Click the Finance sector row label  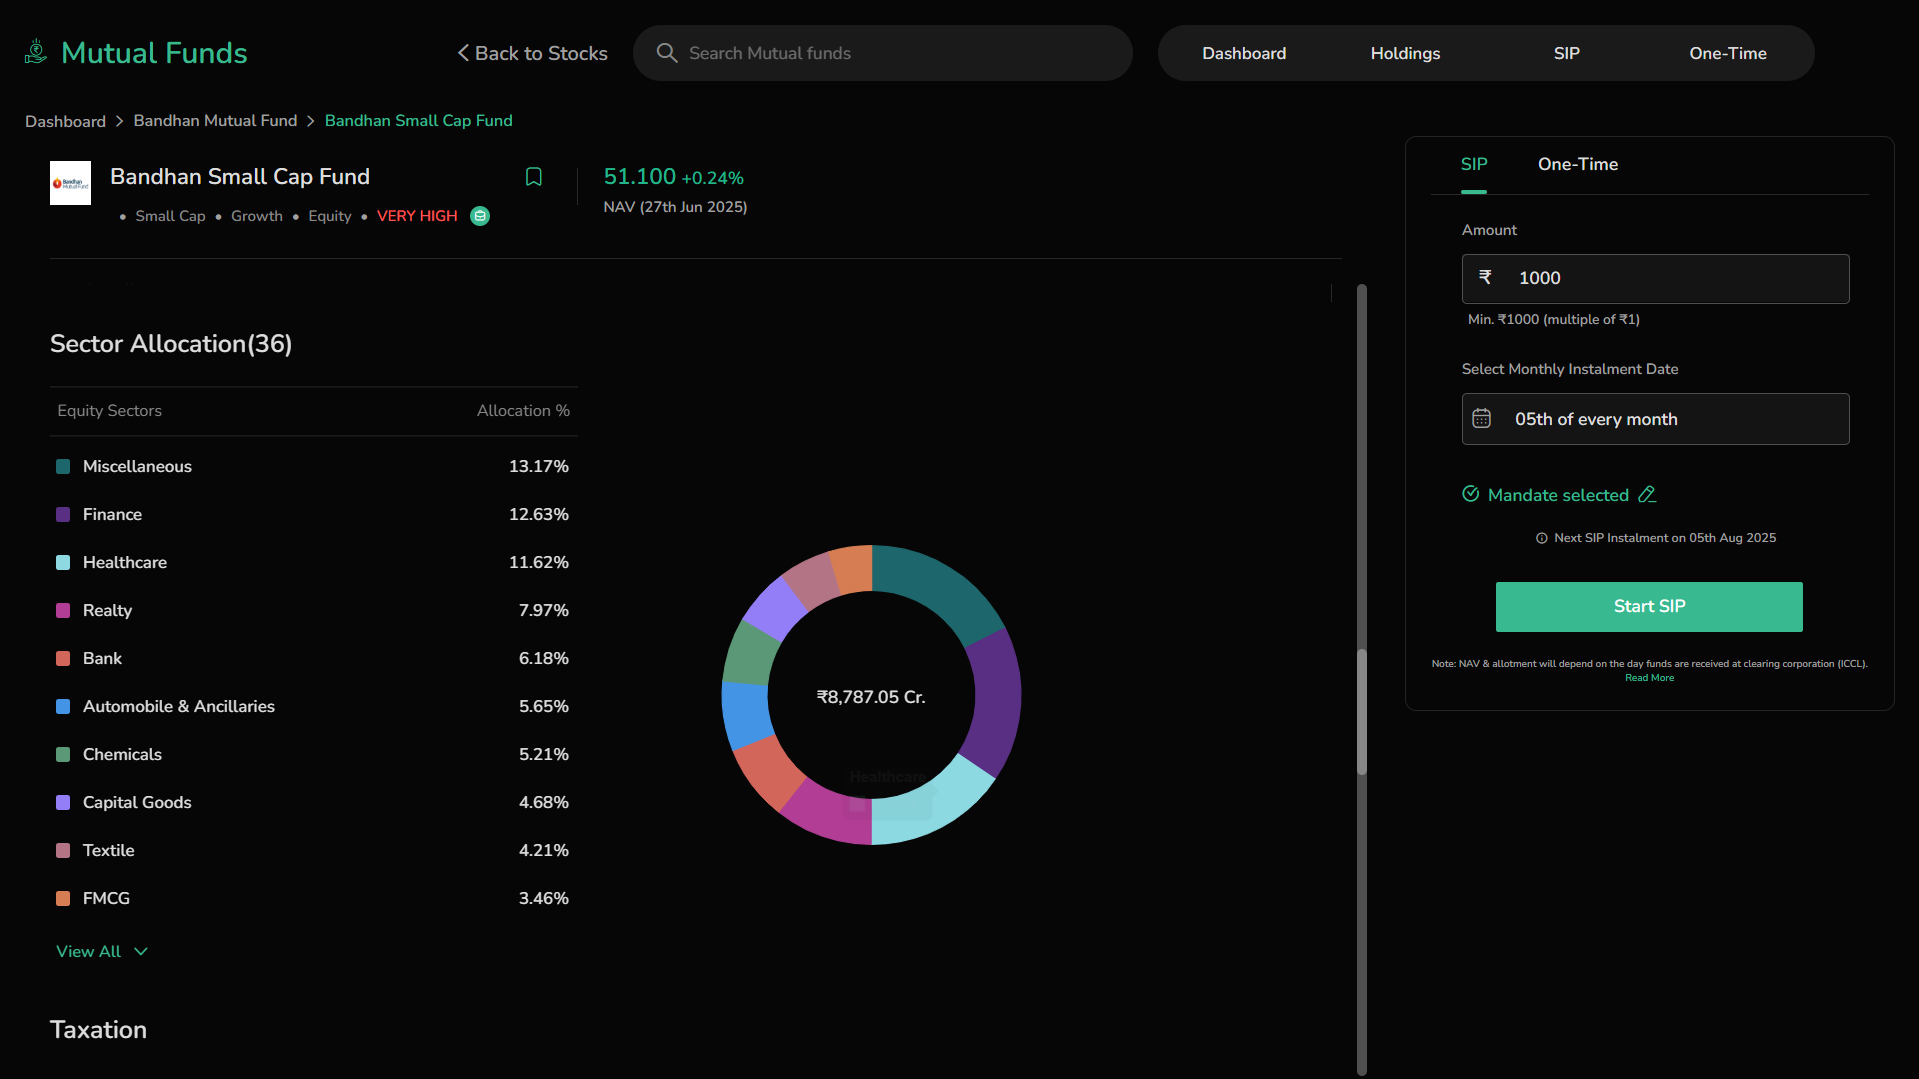[112, 515]
